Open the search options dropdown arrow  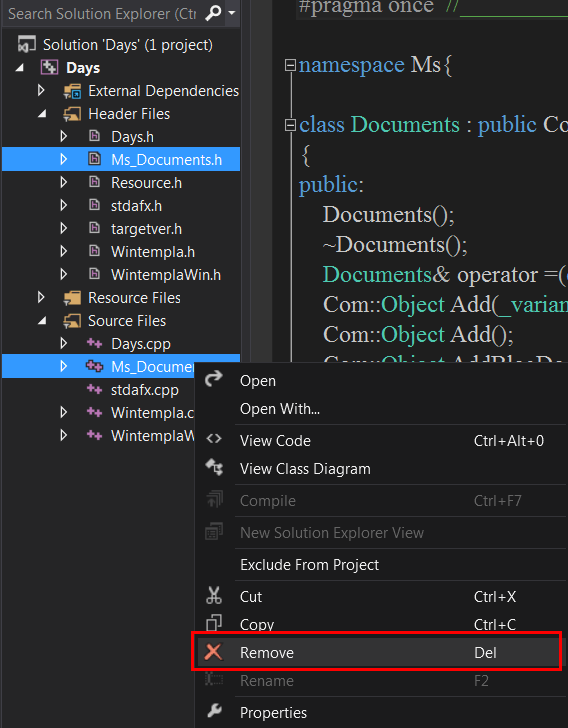[232, 13]
